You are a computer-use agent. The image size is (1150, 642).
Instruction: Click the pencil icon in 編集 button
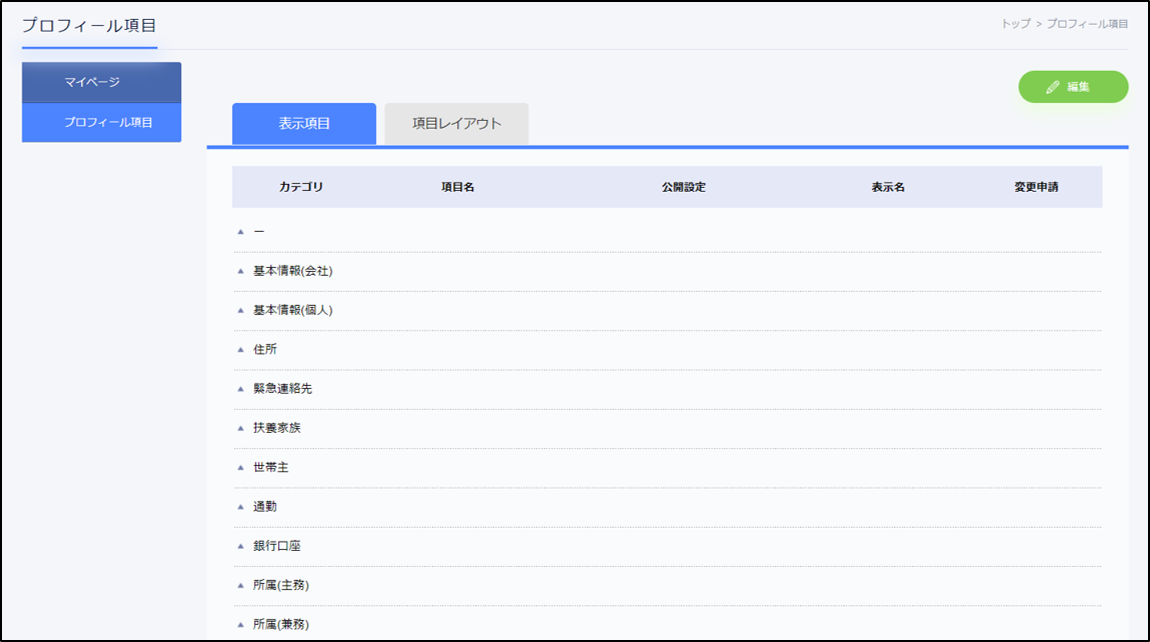click(x=1052, y=87)
